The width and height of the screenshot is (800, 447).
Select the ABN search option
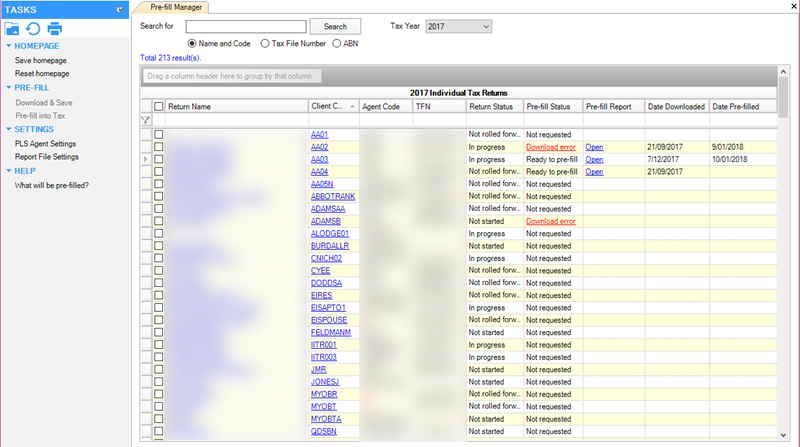coord(337,44)
